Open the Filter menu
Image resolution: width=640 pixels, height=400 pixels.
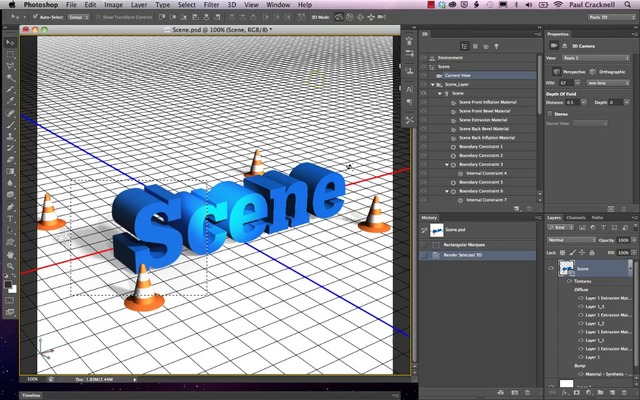[x=210, y=5]
